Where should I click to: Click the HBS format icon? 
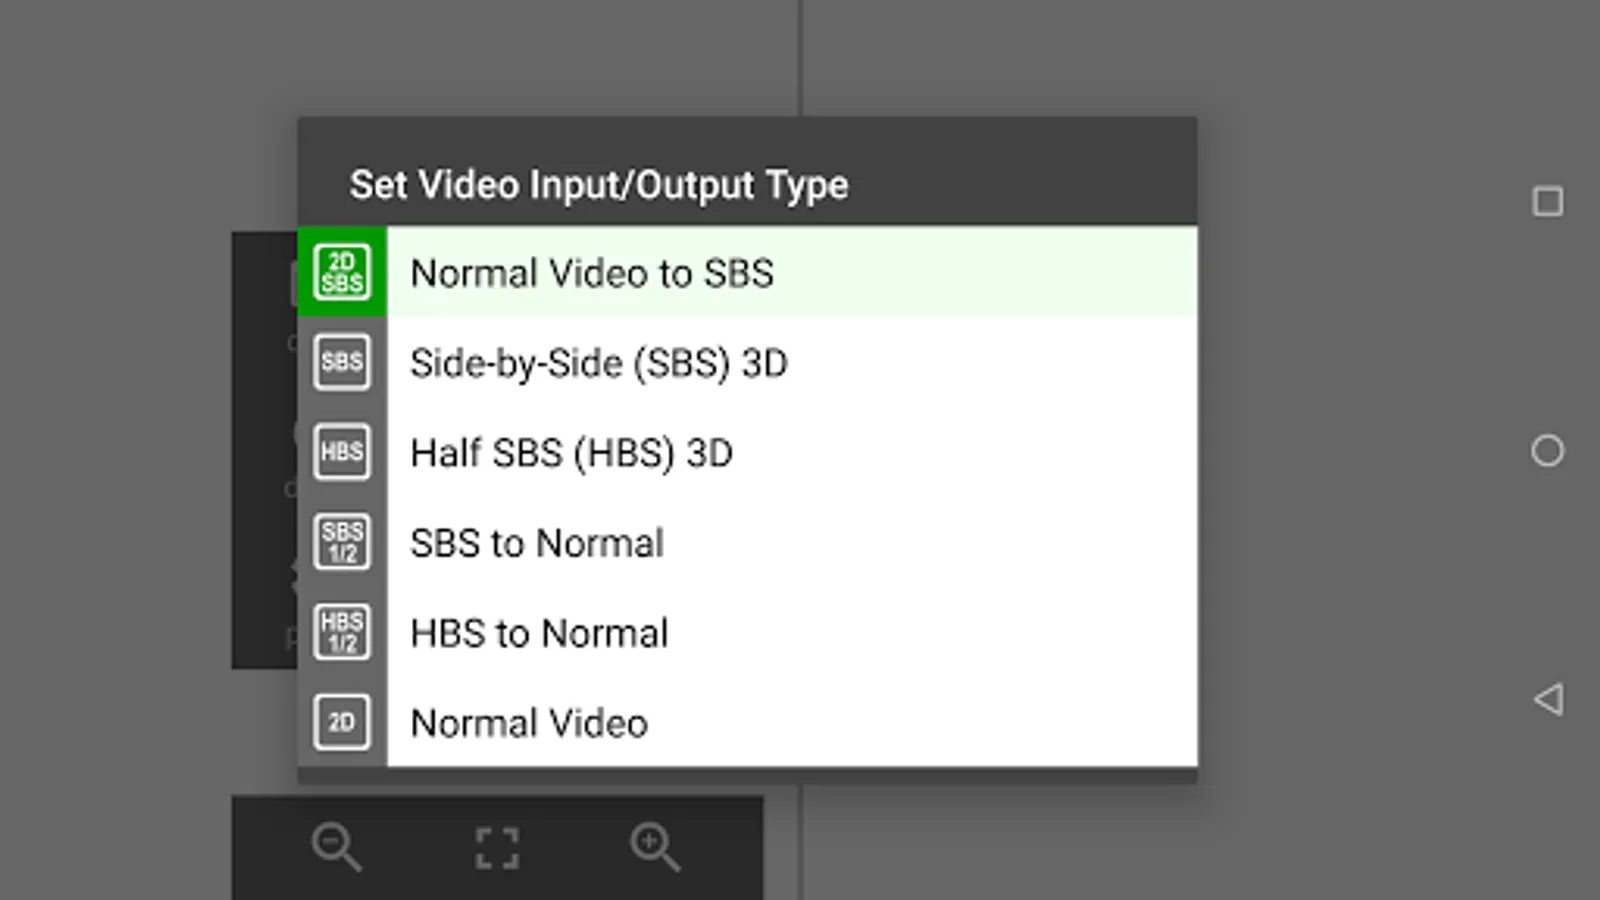point(342,452)
